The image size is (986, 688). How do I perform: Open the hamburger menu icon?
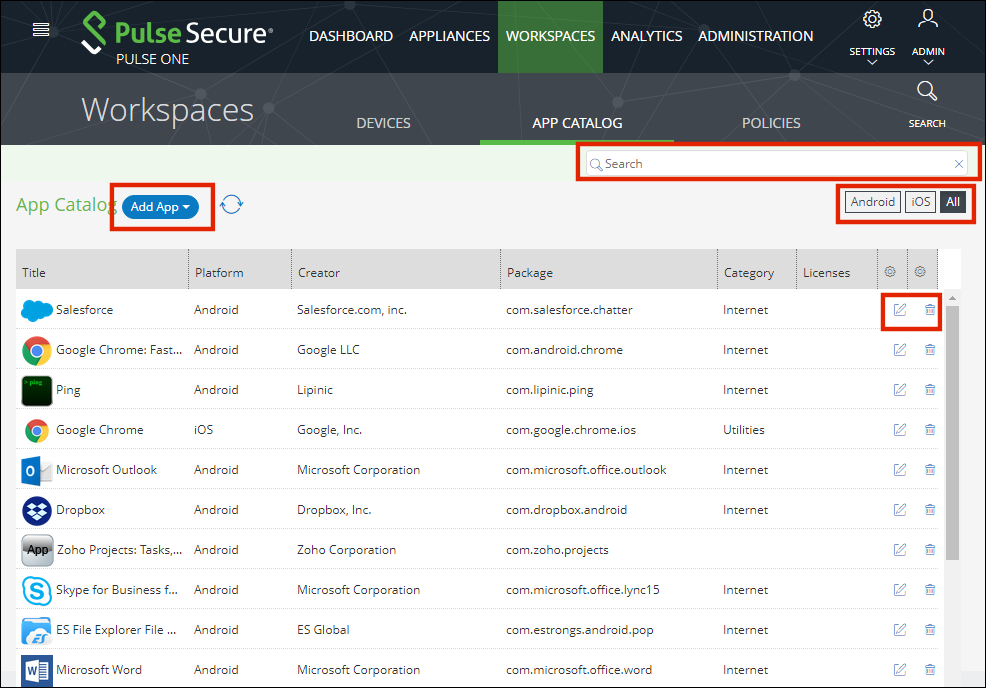point(41,30)
